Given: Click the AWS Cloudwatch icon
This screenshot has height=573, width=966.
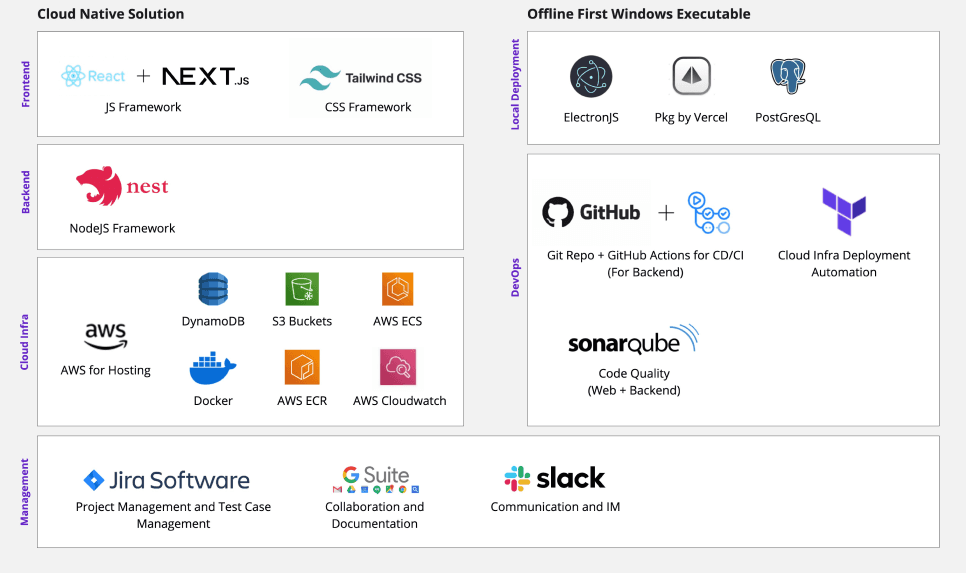Looking at the screenshot, I should click(x=398, y=368).
